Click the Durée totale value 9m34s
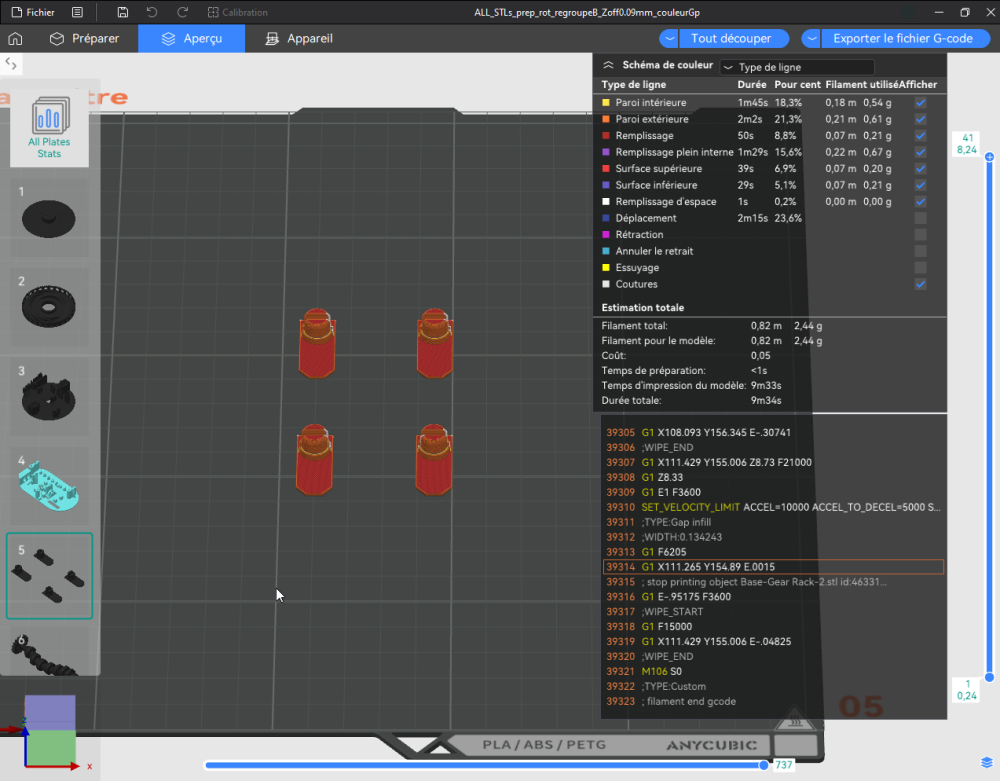Viewport: 1000px width, 781px height. point(766,400)
